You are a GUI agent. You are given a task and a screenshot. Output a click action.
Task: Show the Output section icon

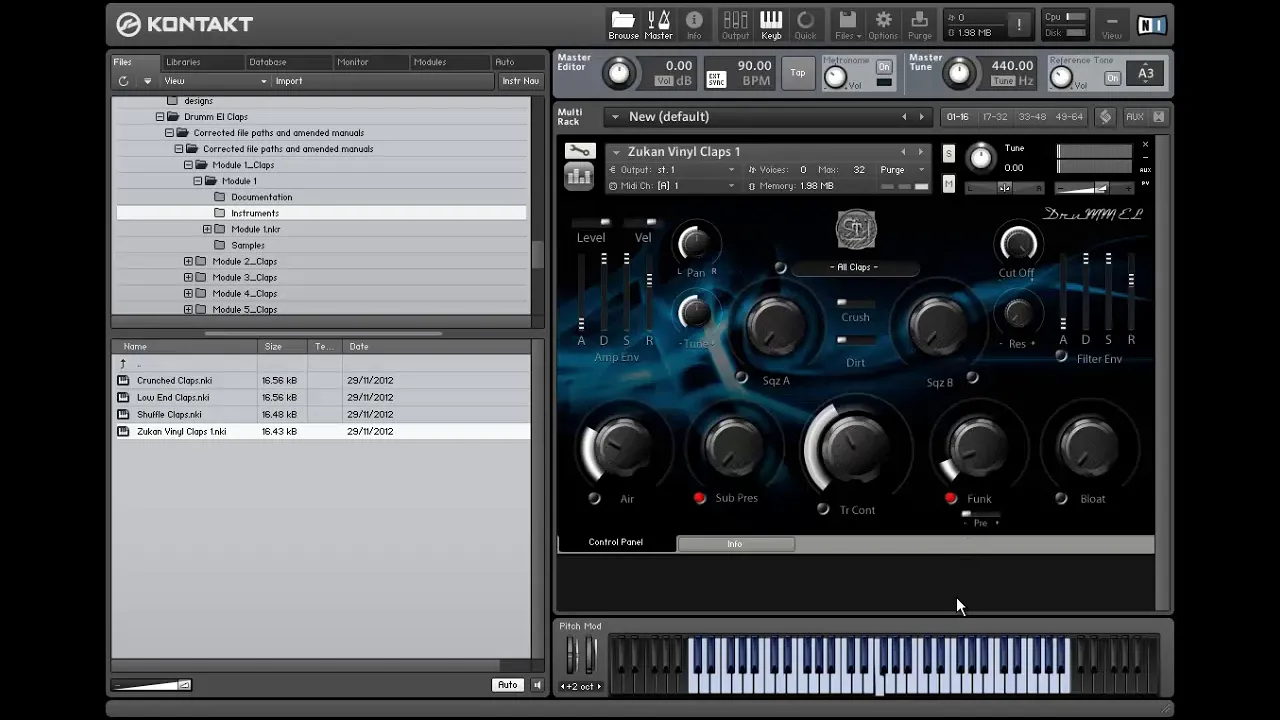pyautogui.click(x=735, y=25)
